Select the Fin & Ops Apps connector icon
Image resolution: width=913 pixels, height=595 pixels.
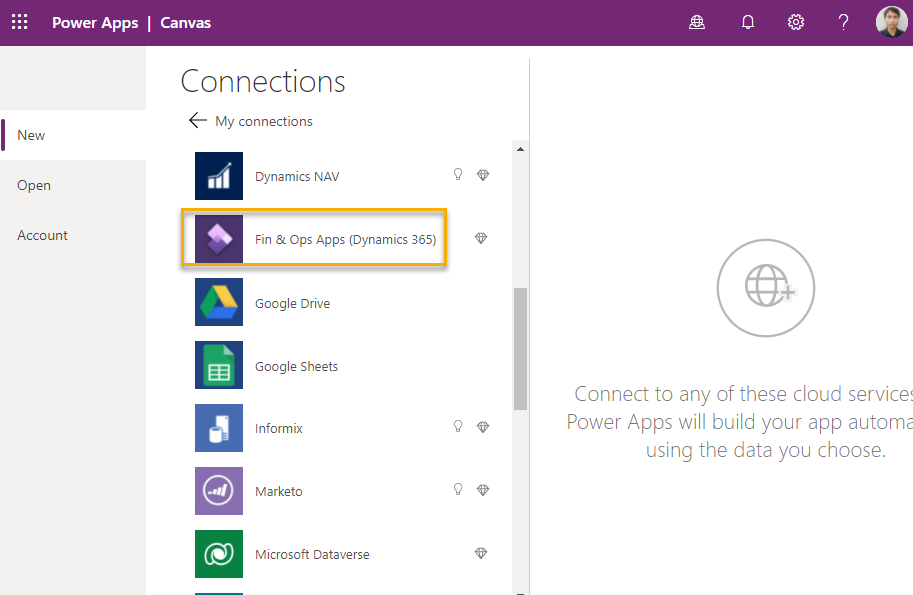tap(219, 239)
